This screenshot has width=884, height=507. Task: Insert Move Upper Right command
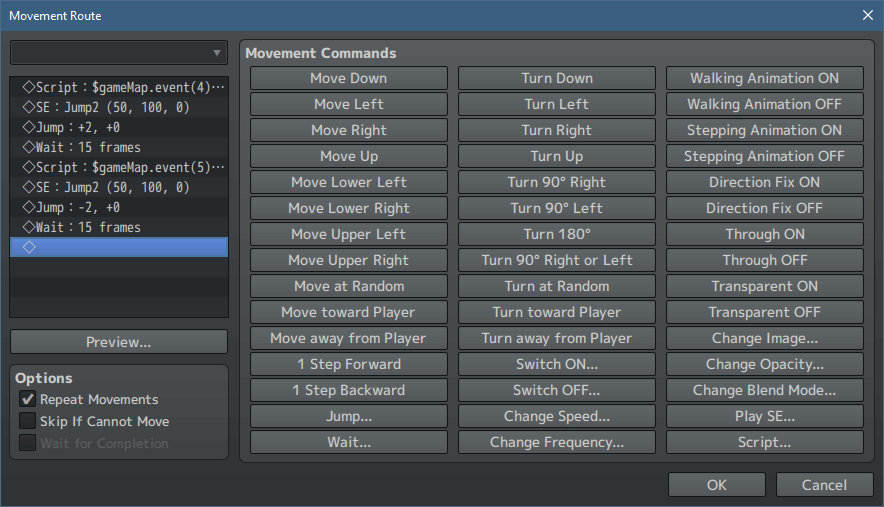click(x=349, y=260)
